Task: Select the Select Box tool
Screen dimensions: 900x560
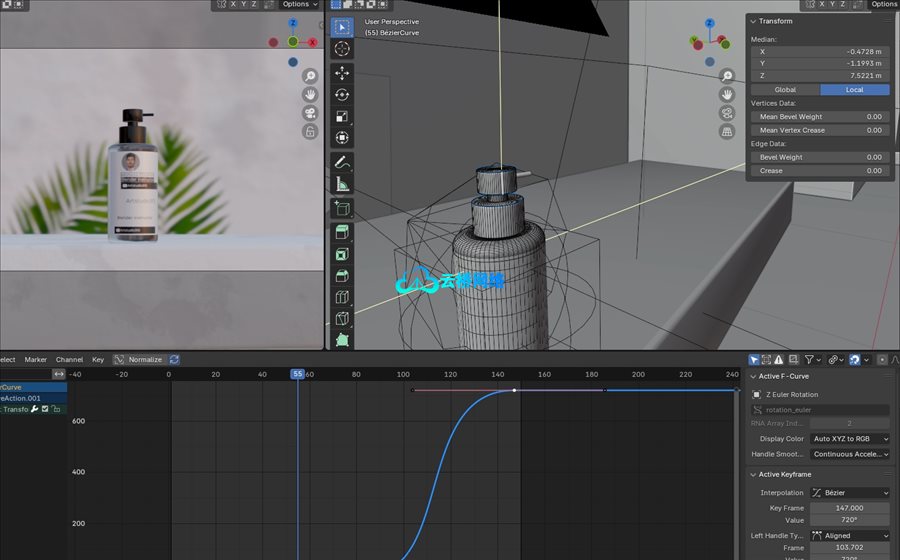Action: 342,27
